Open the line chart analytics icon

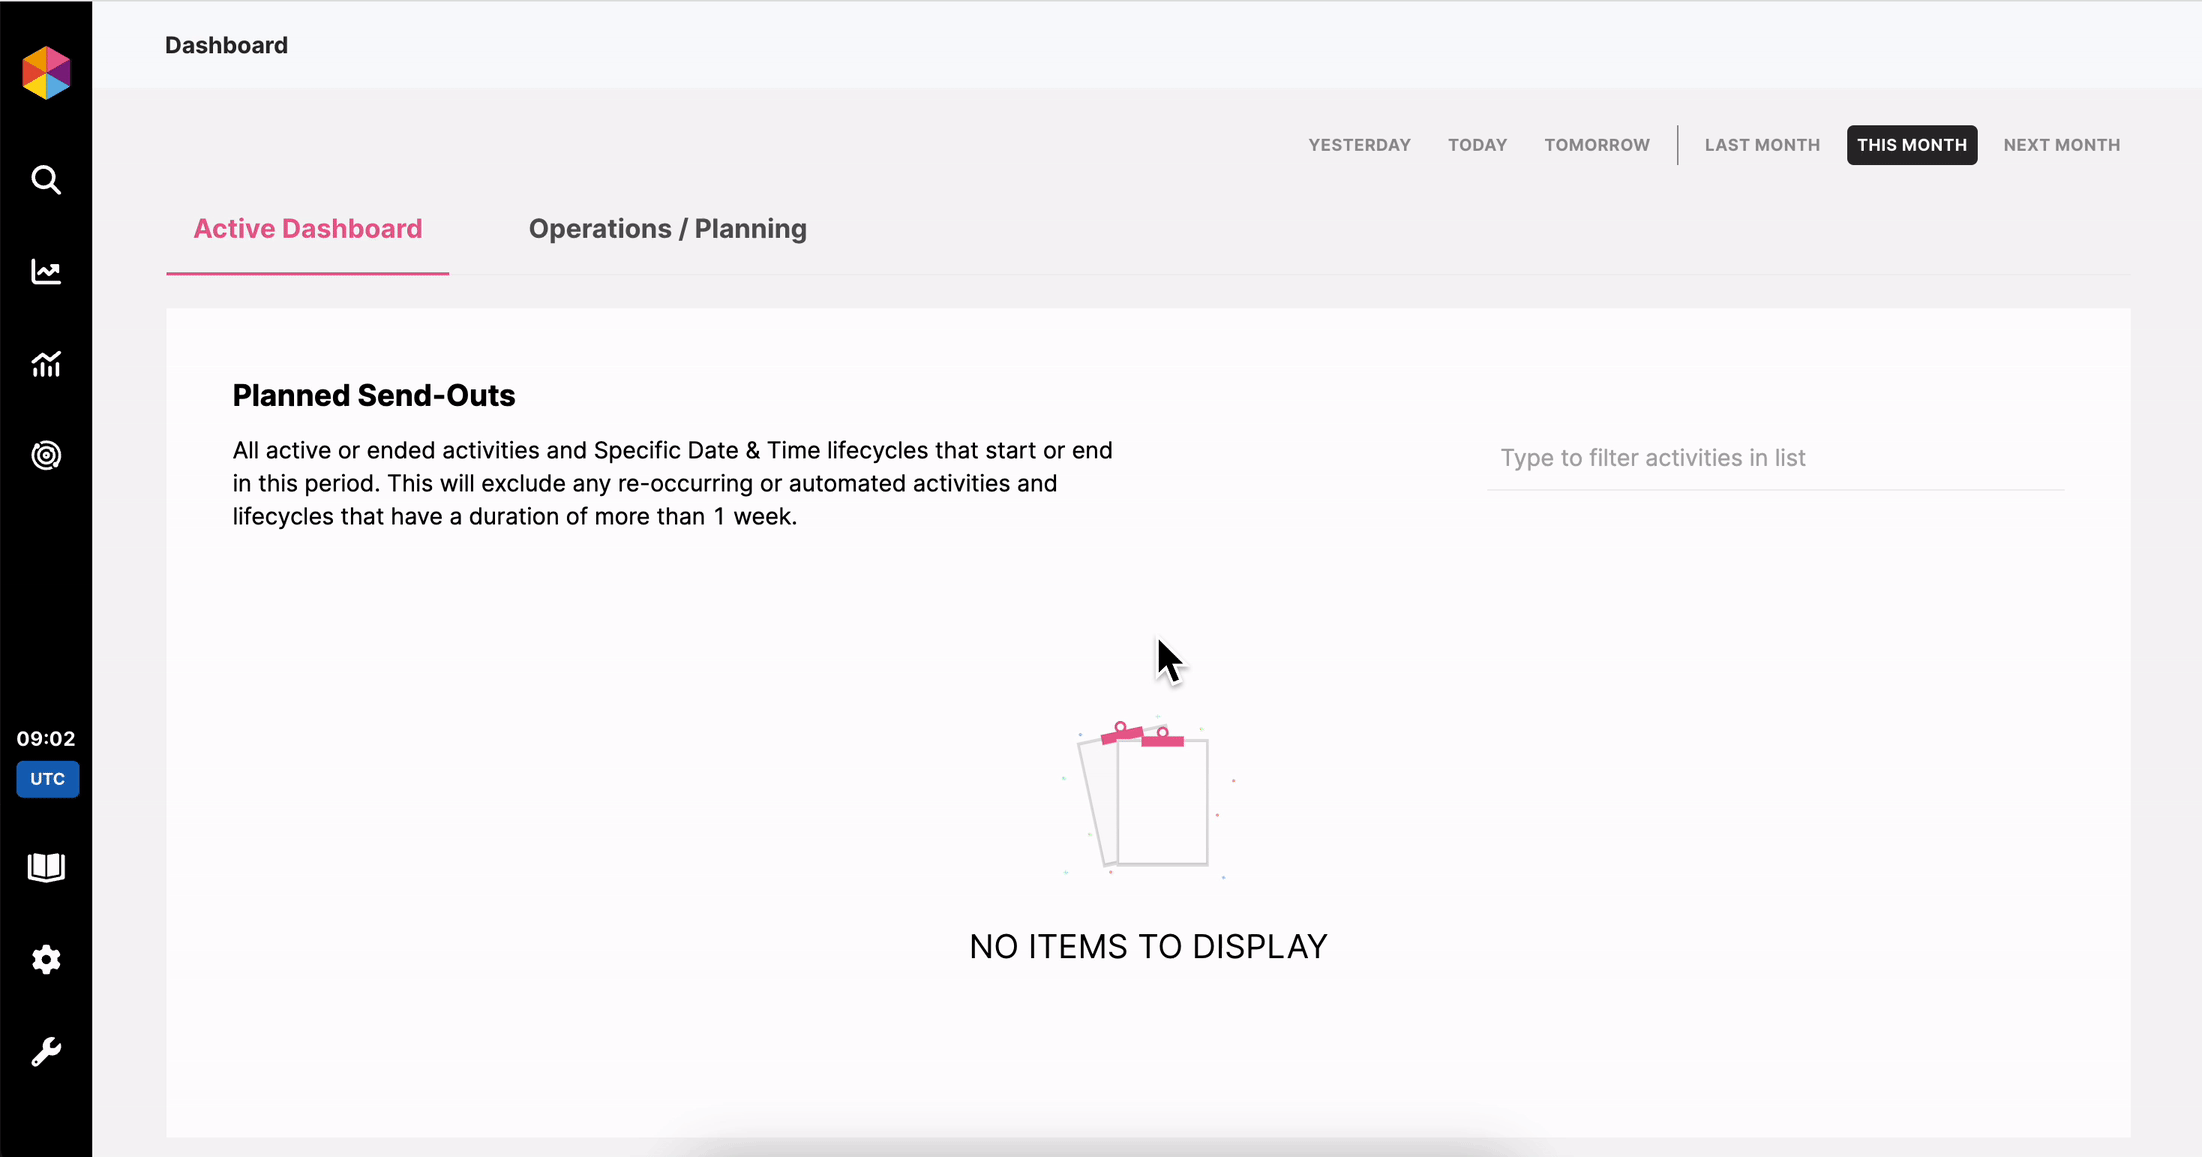point(46,272)
